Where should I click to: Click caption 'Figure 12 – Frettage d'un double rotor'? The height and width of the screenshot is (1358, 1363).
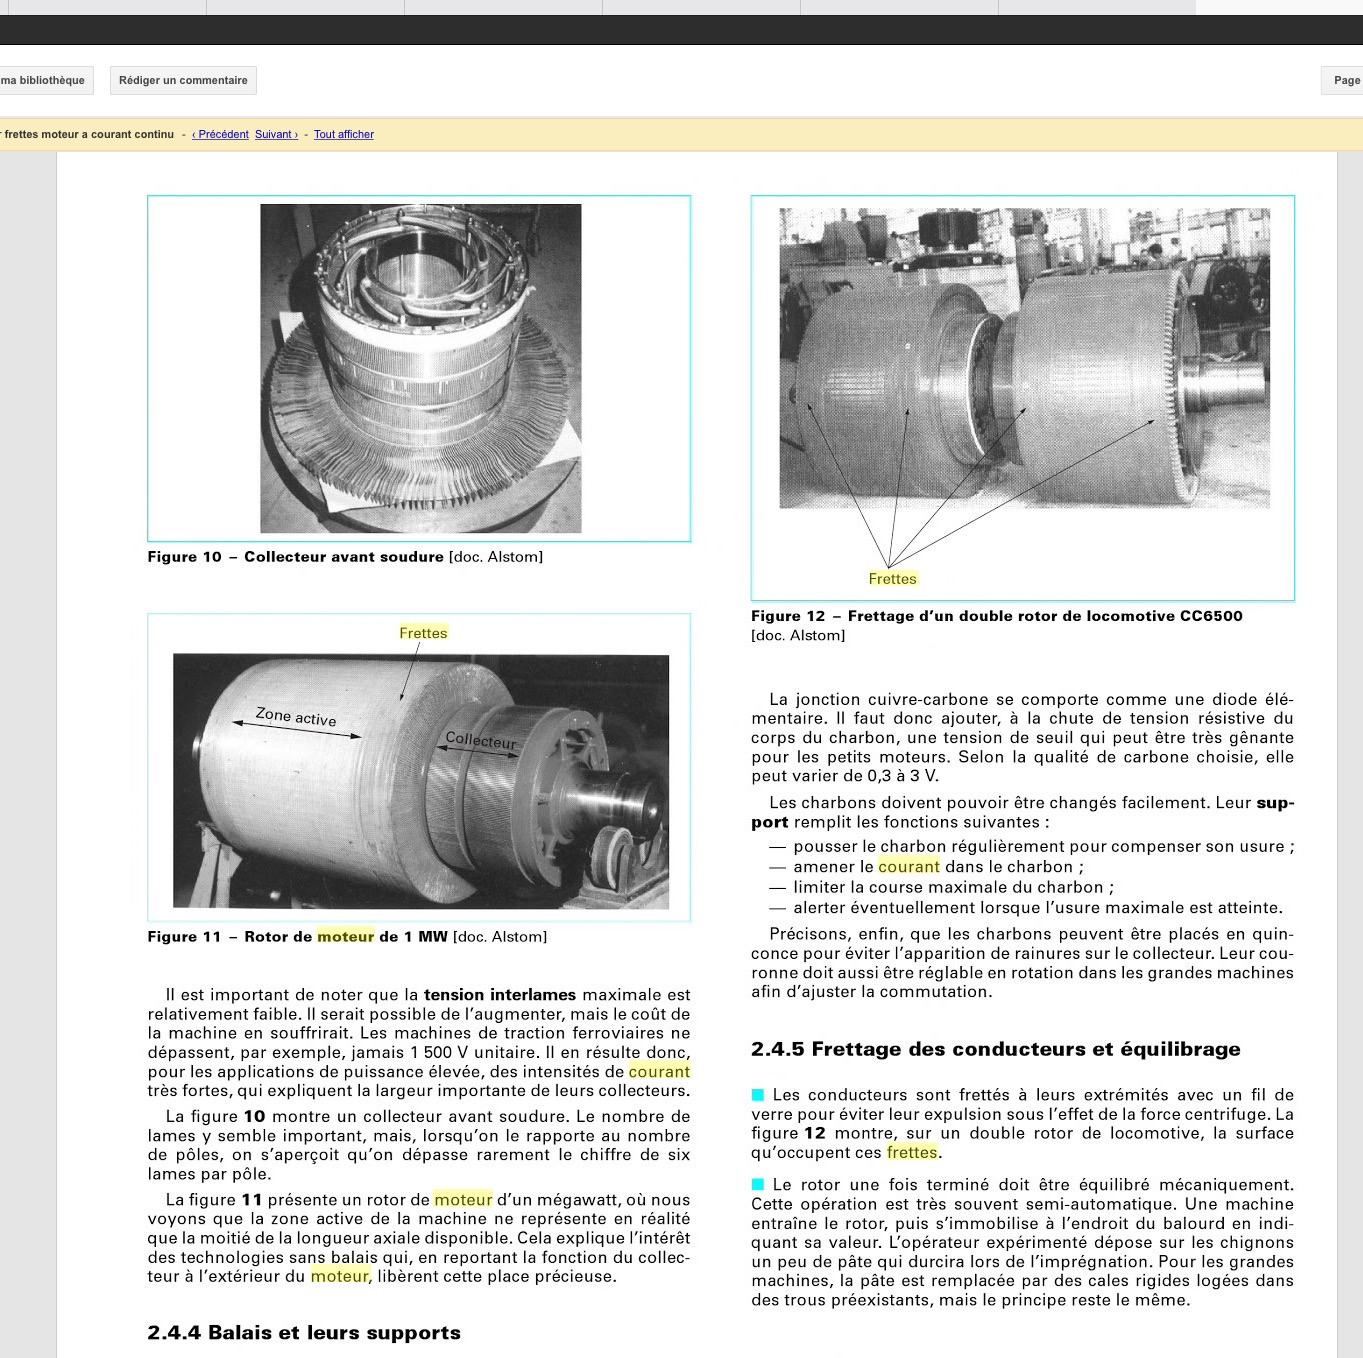(996, 616)
